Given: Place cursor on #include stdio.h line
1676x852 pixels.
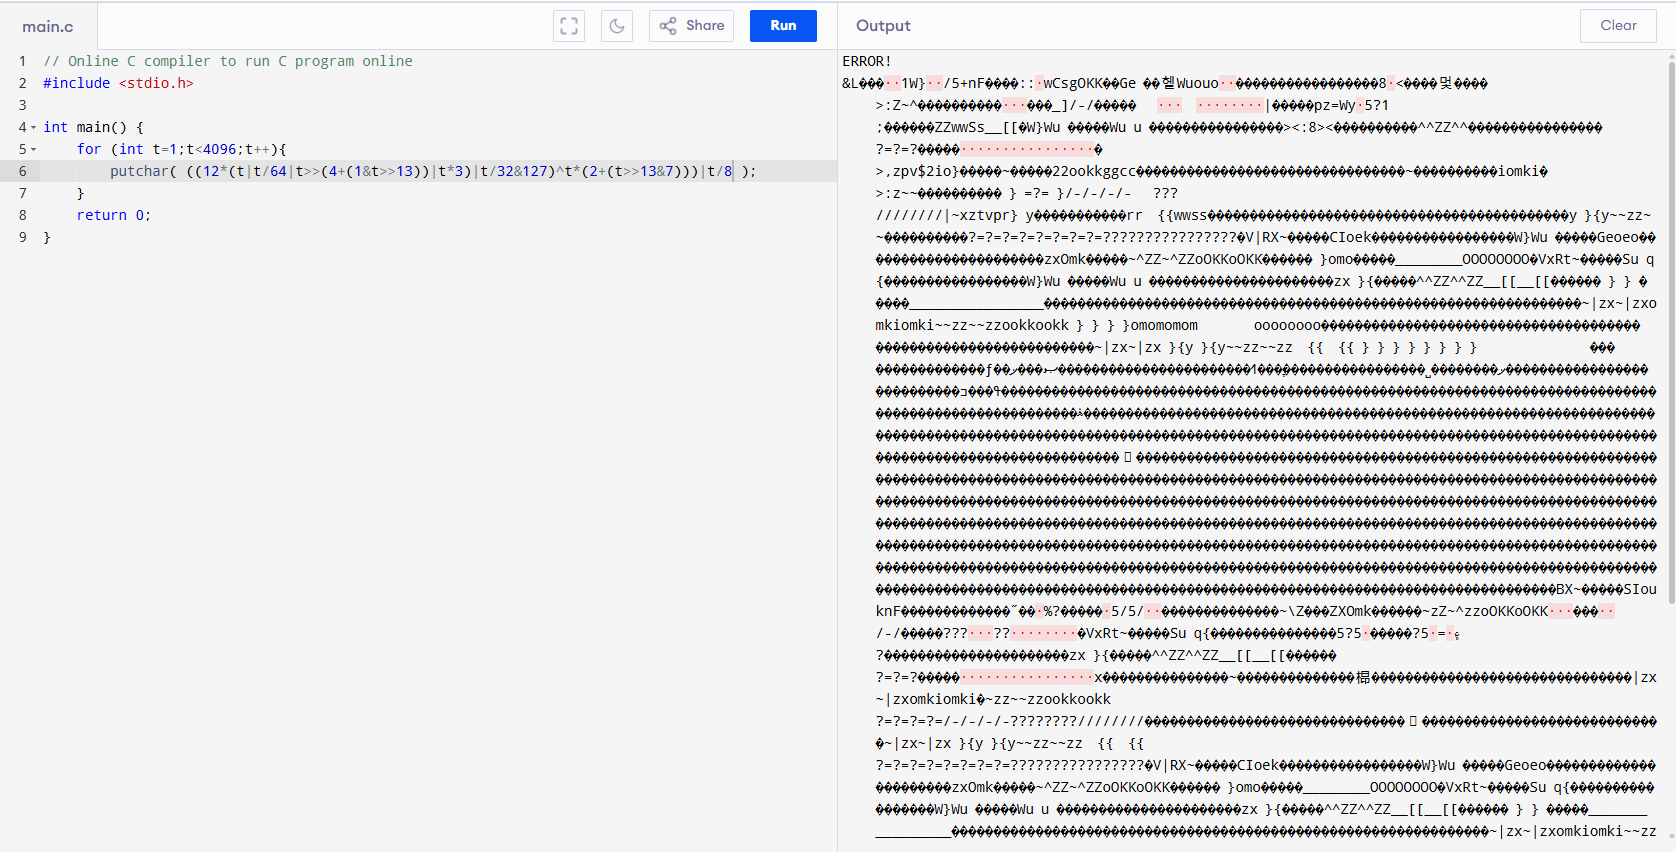Looking at the screenshot, I should coord(118,83).
